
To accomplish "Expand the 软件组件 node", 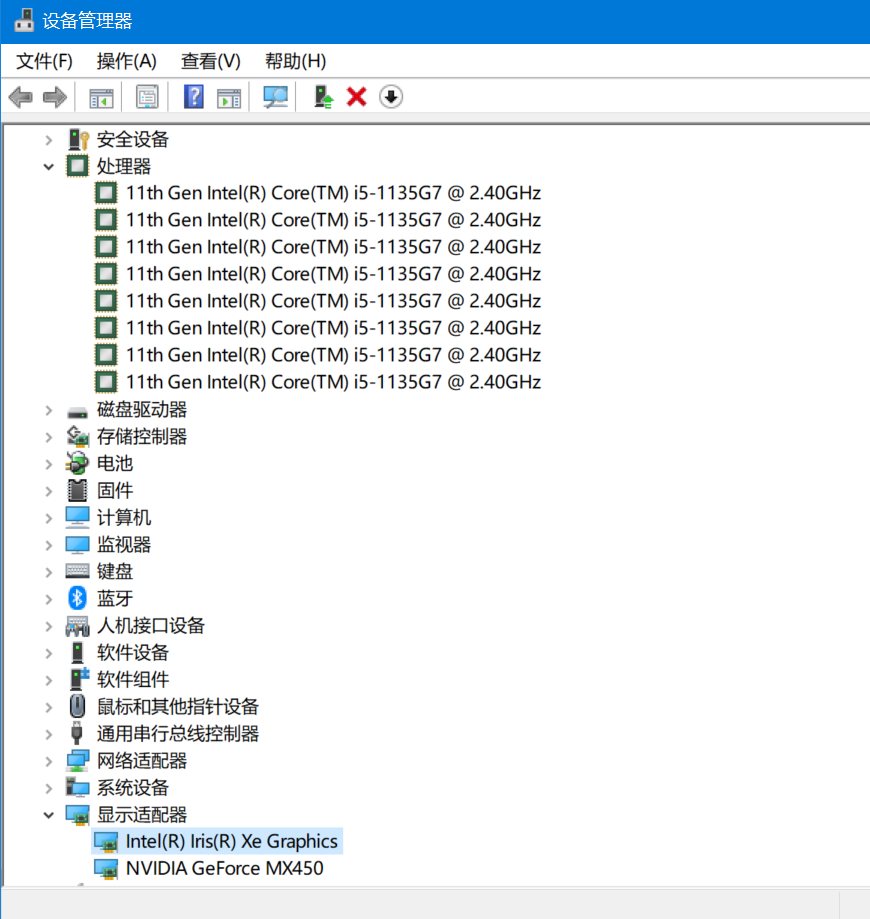I will coord(49,680).
